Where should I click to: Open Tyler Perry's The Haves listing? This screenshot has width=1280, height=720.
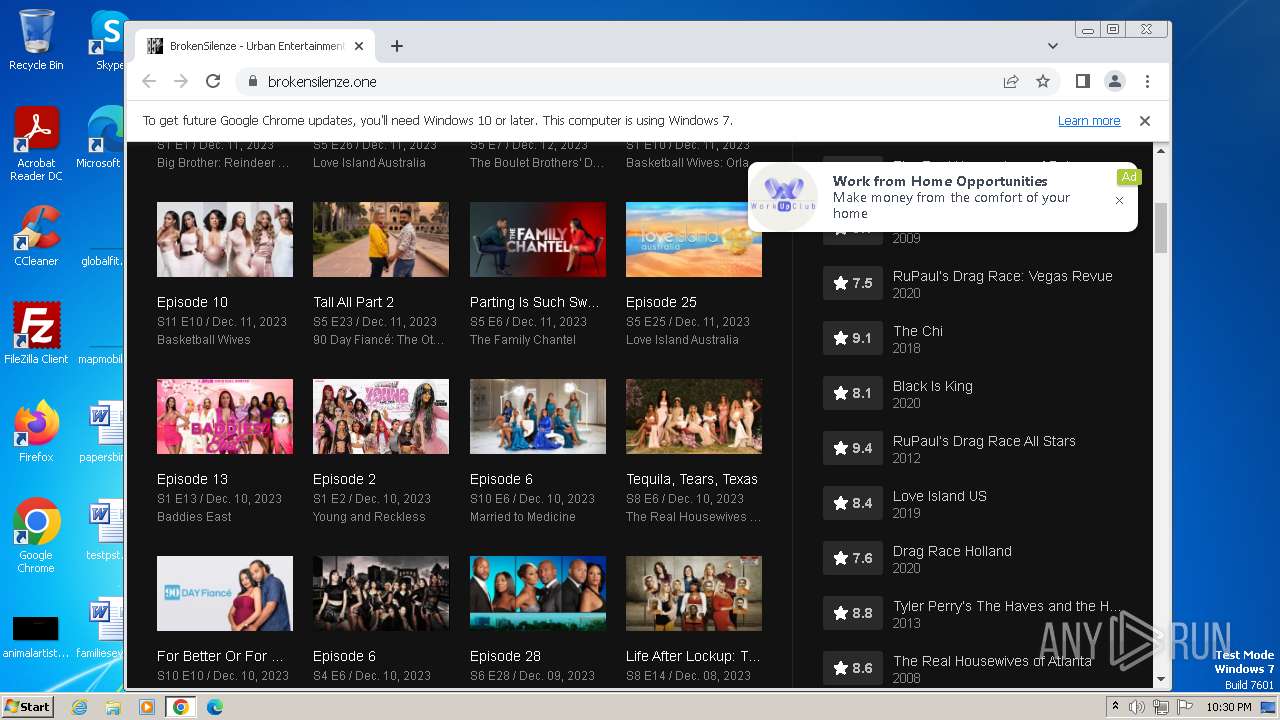(x=1006, y=606)
